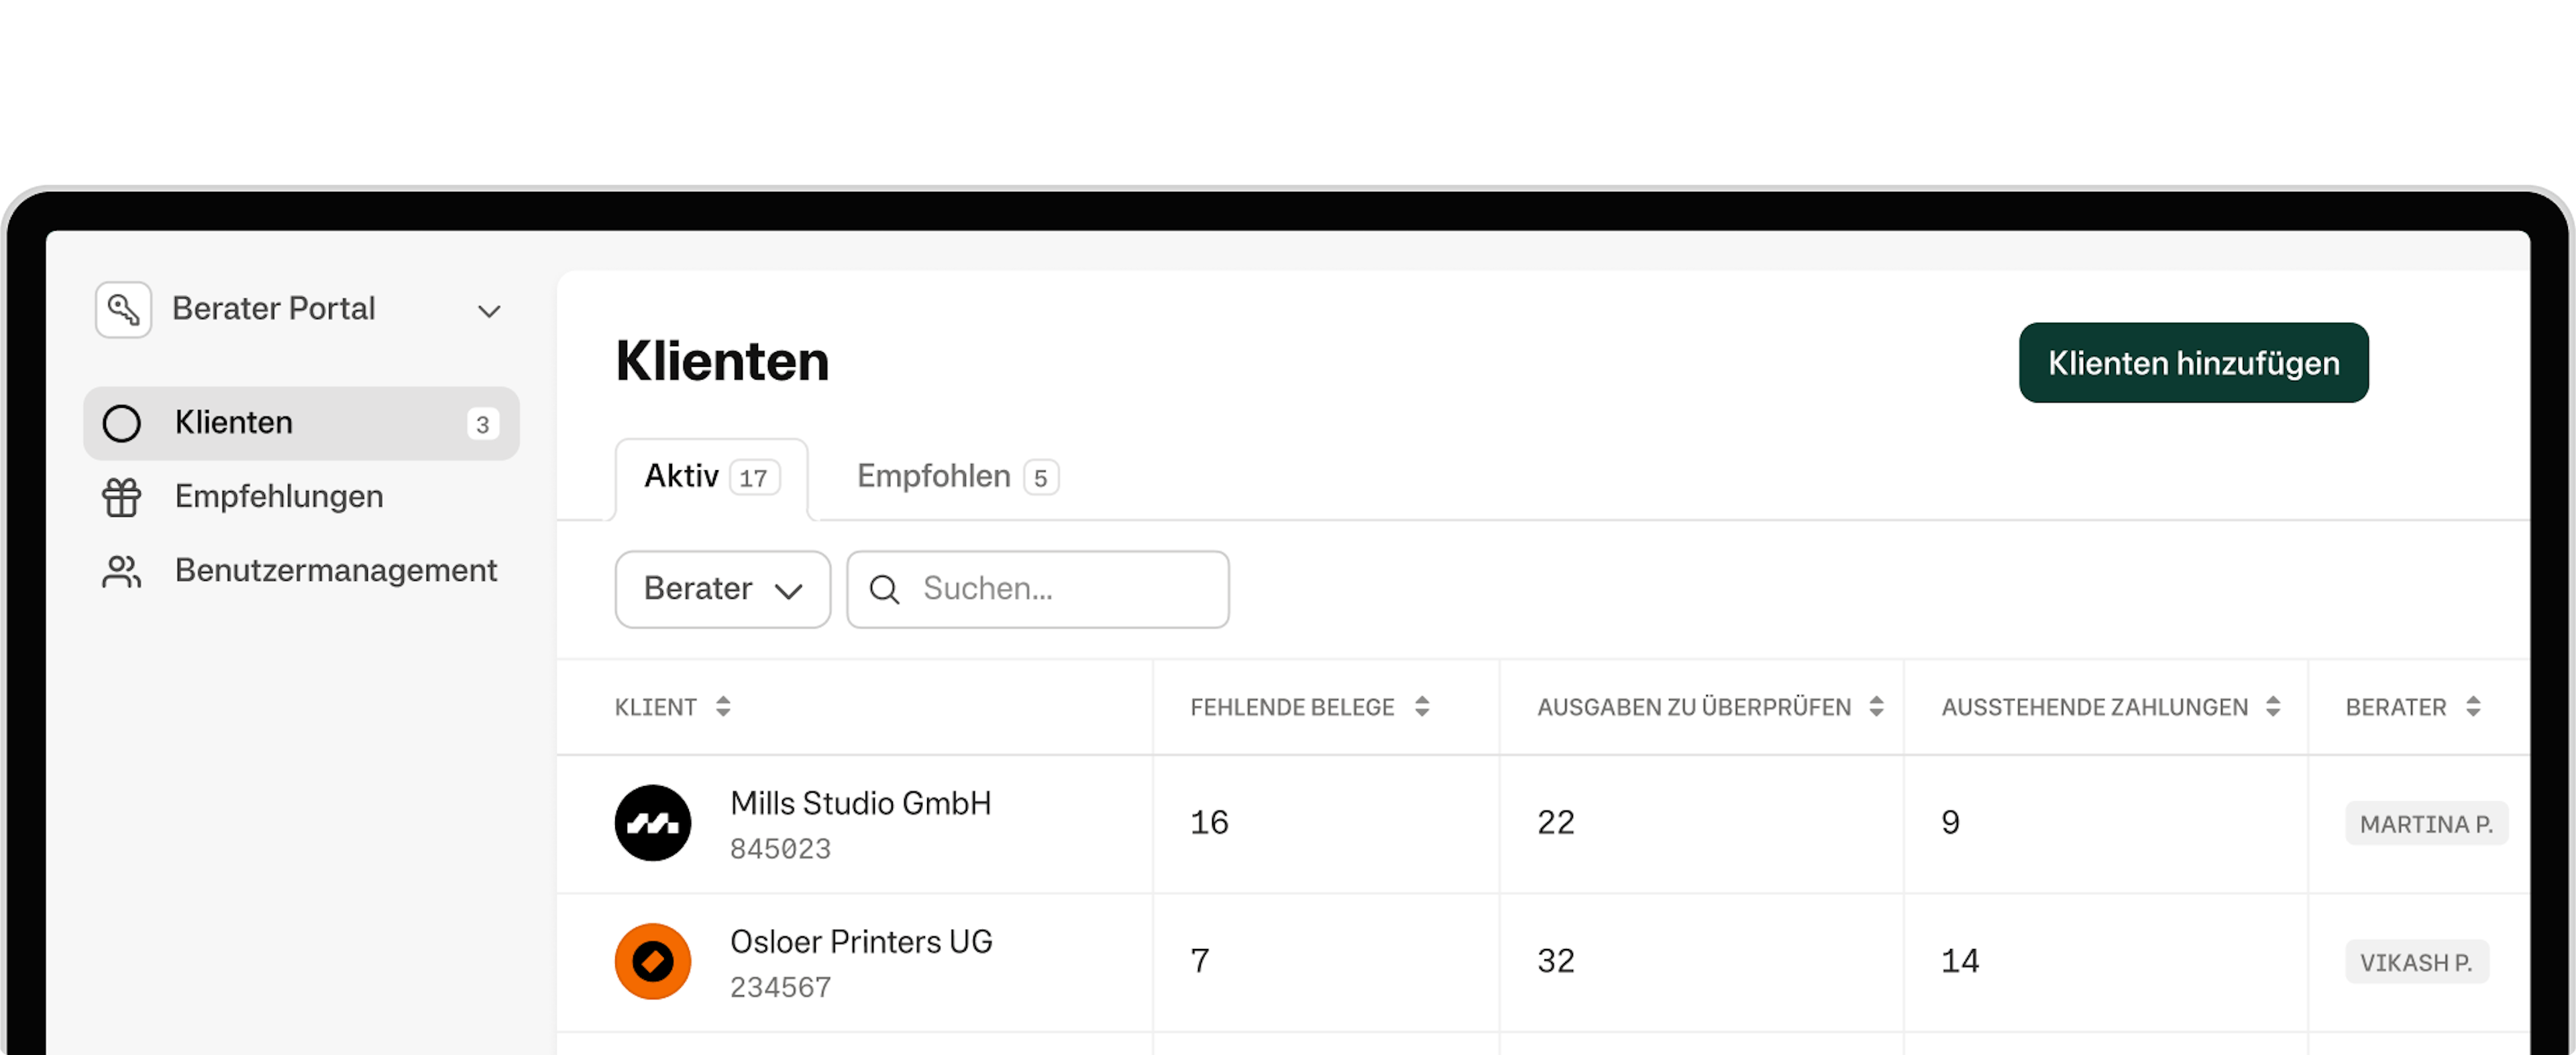Screen dimensions: 2576x1055
Task: Click the gift icon beside Empfehlungen
Action: 122,497
